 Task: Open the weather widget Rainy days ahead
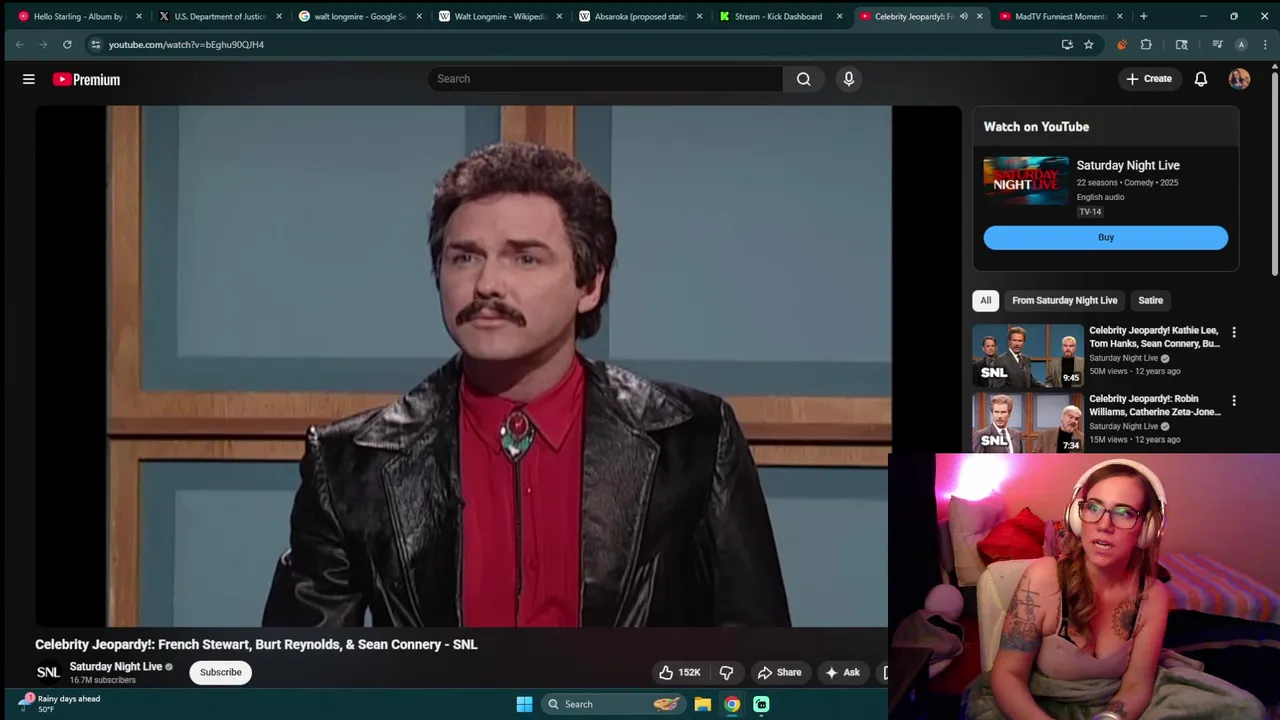coord(60,704)
